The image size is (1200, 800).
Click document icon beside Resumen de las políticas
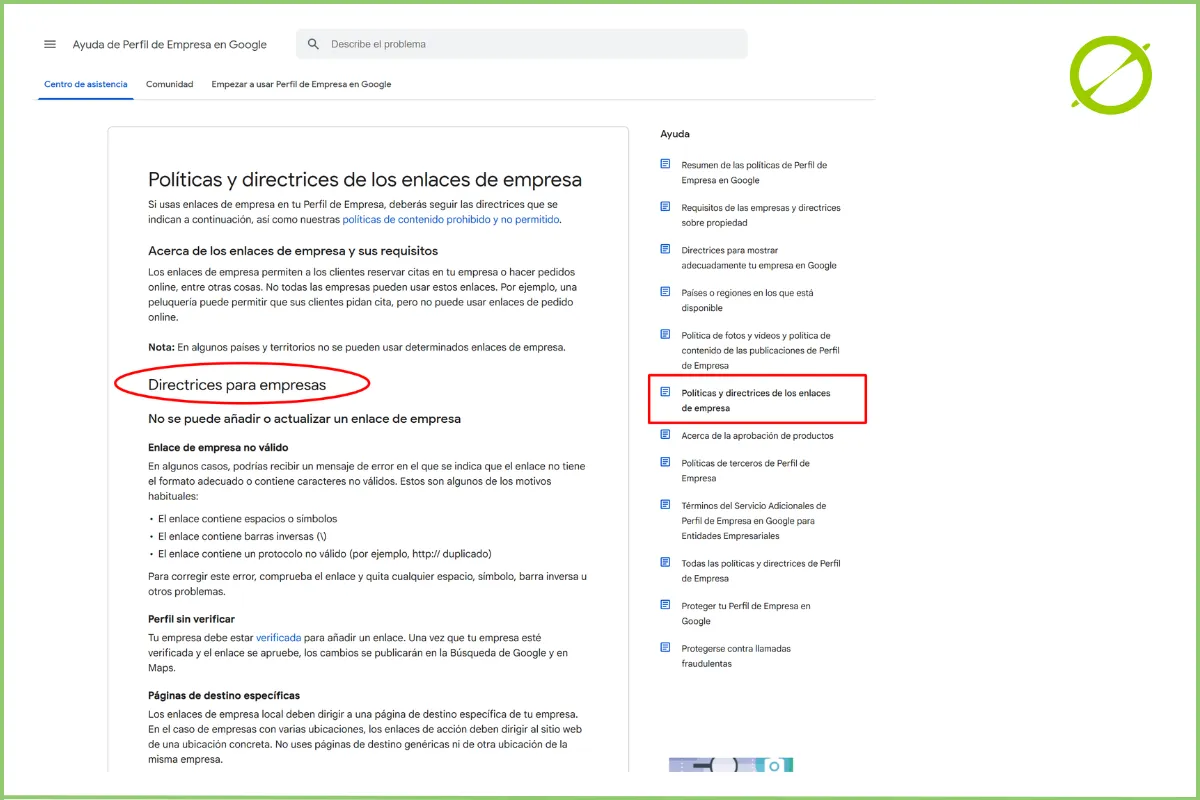(x=666, y=164)
